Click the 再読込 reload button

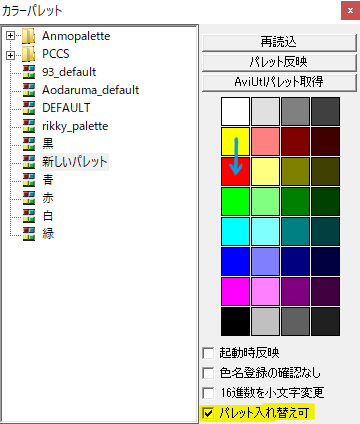(279, 42)
